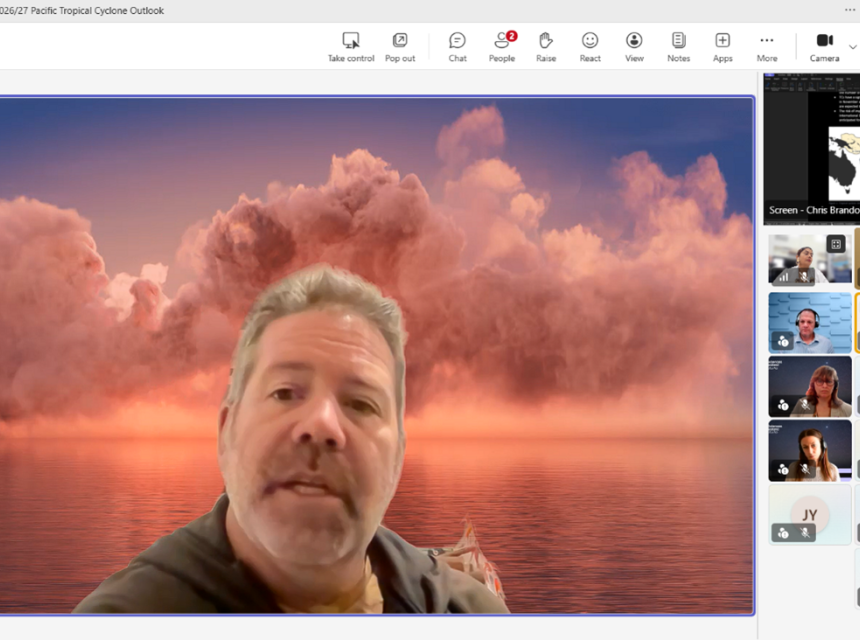Image resolution: width=860 pixels, height=640 pixels.
Task: Click the Take control icon
Action: click(350, 41)
